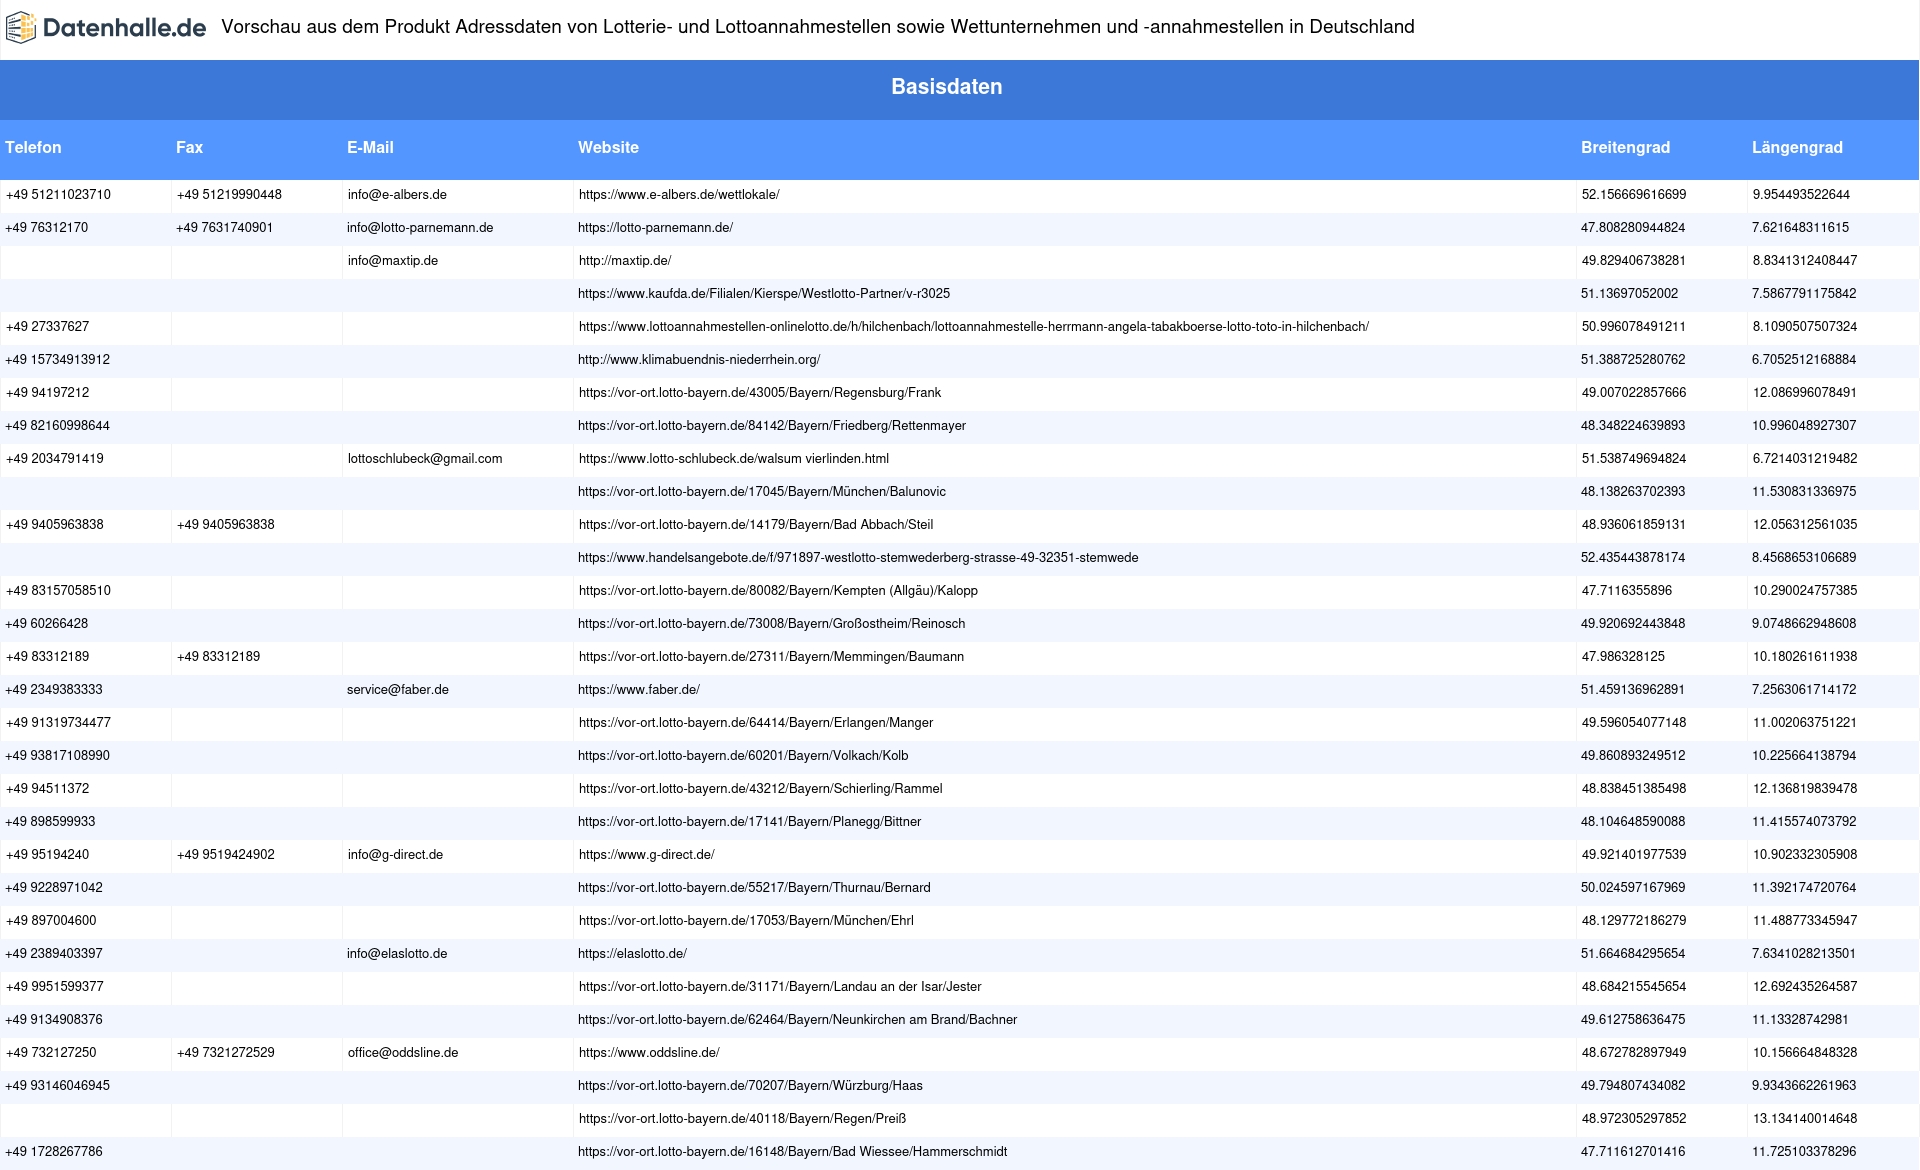
Task: Click the E-Mail column header
Action: pos(370,147)
